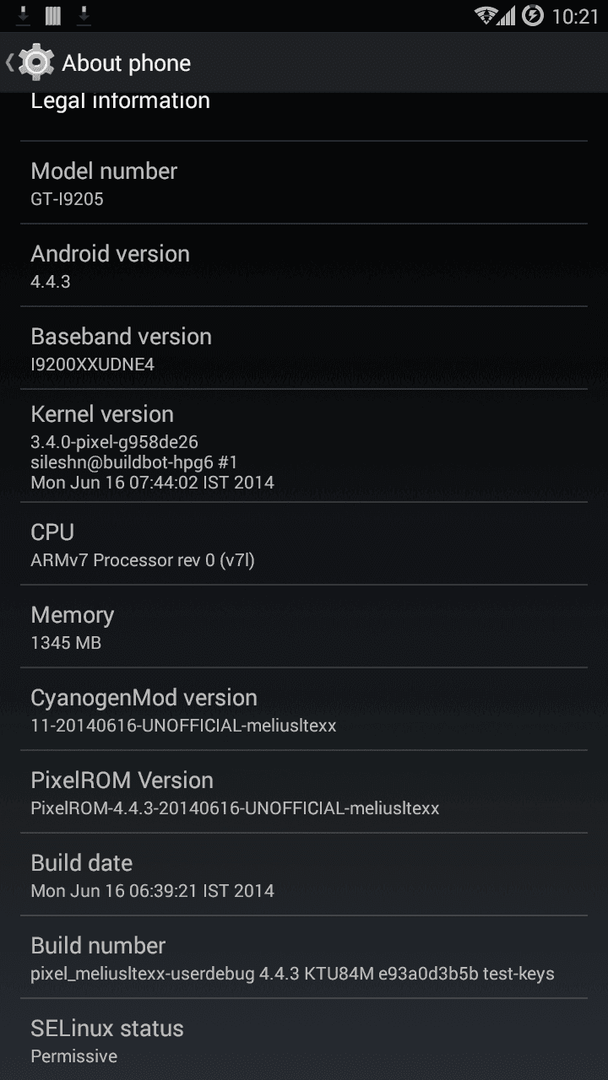Screen dimensions: 608x1080
Task: Tap the Build number entry
Action: click(x=304, y=957)
